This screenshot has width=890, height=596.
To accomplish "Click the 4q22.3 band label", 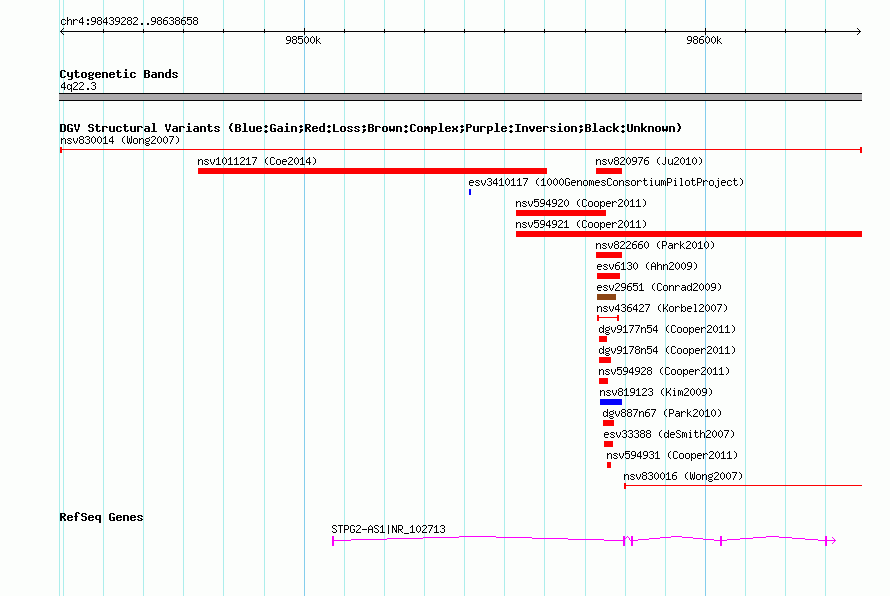I will 78,86.
